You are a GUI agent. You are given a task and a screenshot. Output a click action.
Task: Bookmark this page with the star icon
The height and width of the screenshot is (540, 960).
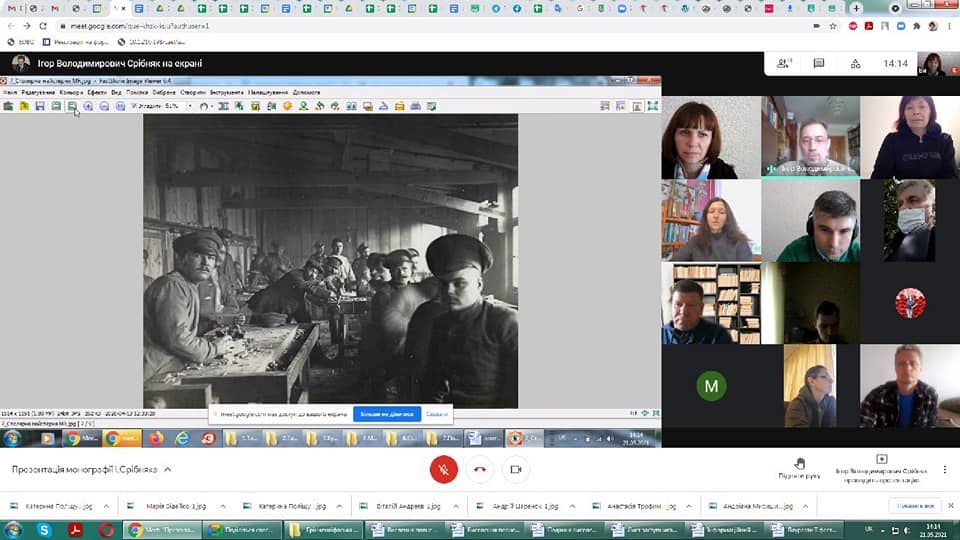click(833, 26)
